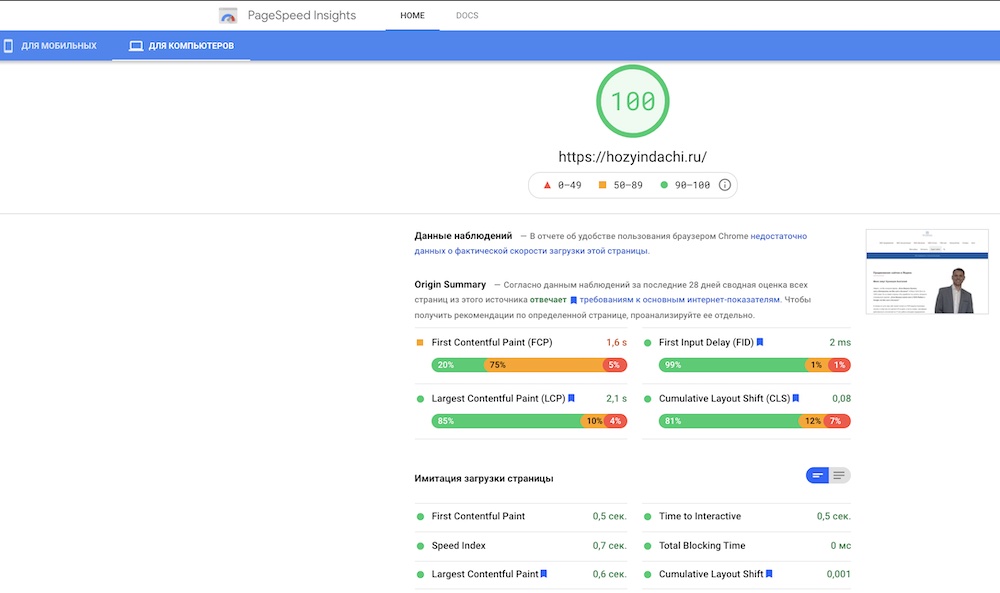Click the bookmark icon next to lab Largest Contentful Paint
1000x593 pixels.
tap(544, 574)
